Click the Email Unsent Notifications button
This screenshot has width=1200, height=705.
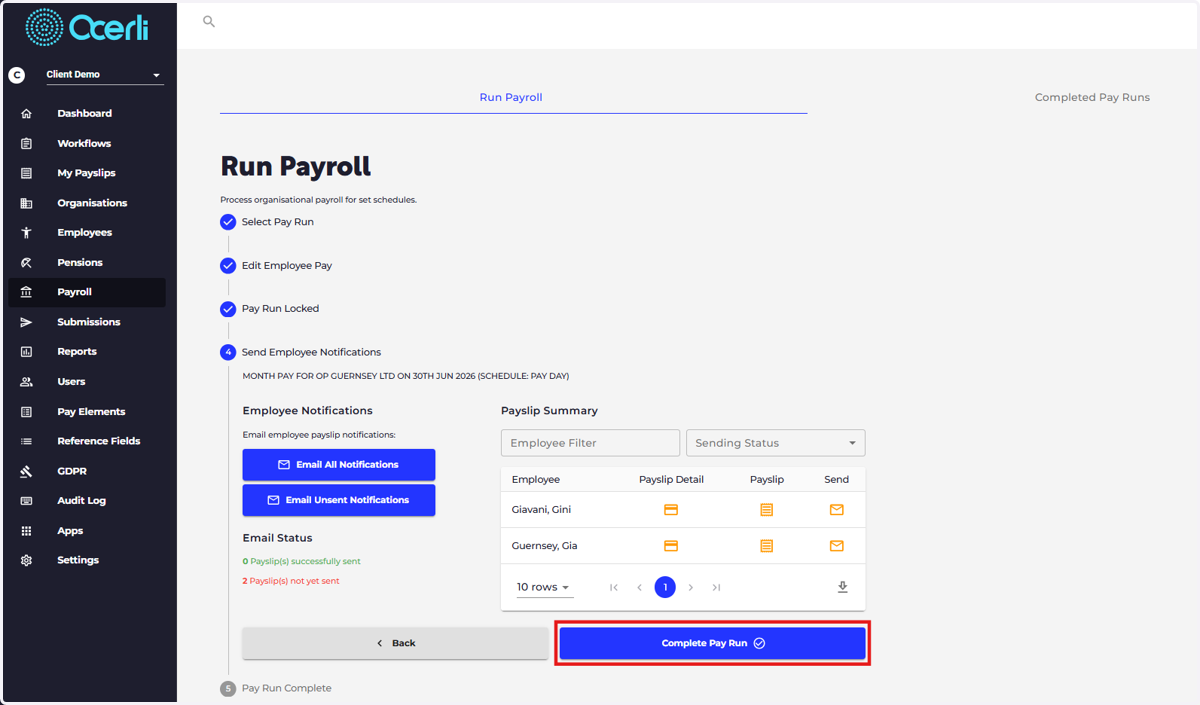click(x=339, y=500)
